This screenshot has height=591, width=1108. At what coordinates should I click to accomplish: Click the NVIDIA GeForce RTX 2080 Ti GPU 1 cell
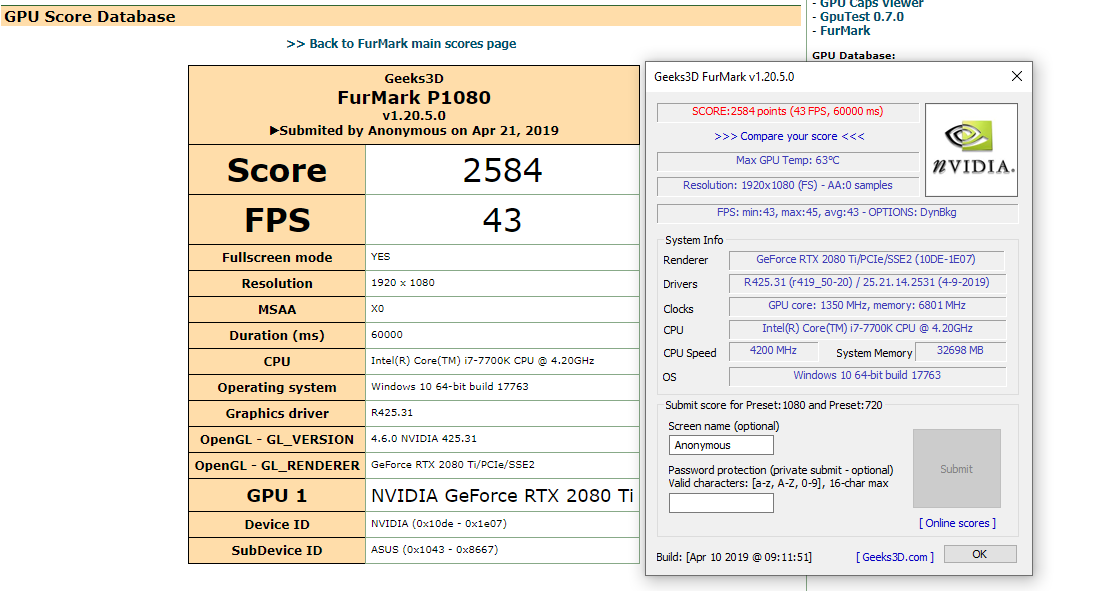click(502, 496)
